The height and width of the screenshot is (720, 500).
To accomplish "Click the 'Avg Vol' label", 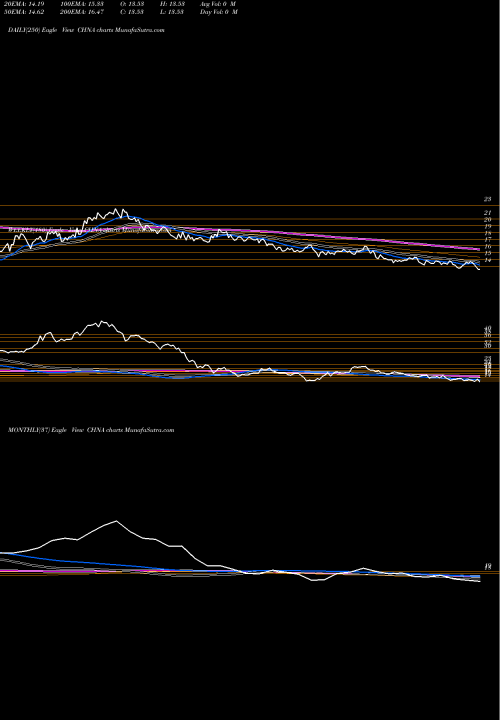I will (x=218, y=4).
